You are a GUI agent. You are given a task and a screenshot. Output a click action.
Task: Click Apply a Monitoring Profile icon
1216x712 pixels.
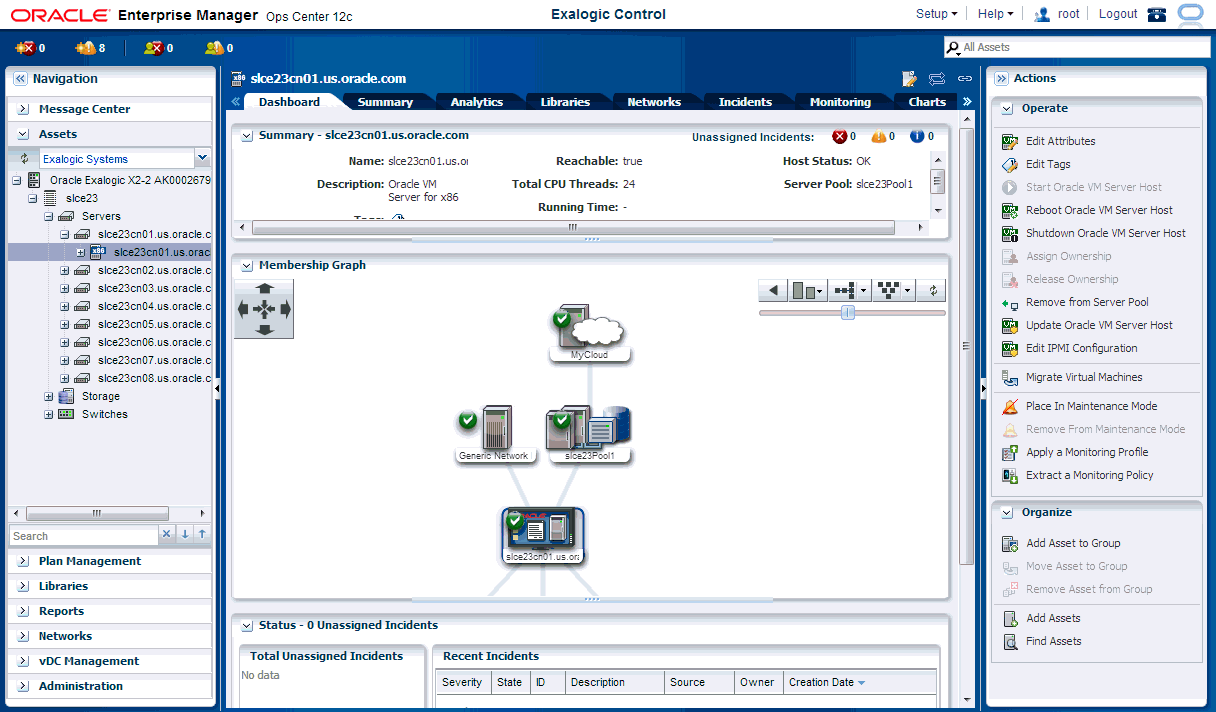[1009, 452]
